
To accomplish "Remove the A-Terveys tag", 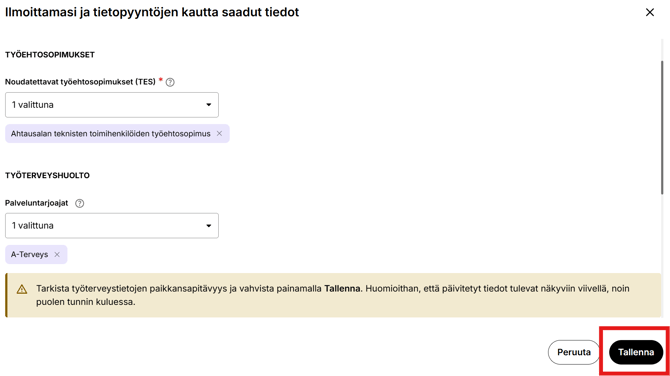I will point(57,255).
